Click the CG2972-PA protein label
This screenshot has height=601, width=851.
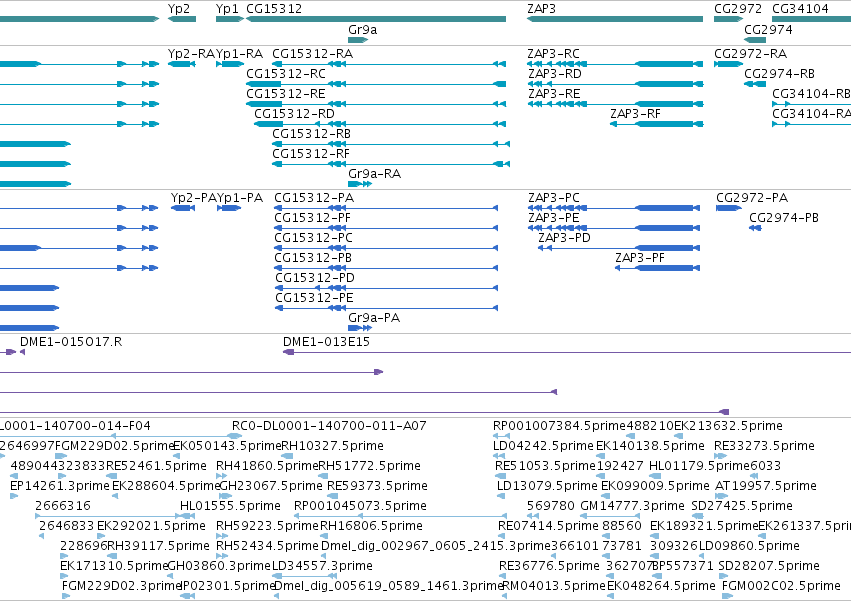point(752,198)
